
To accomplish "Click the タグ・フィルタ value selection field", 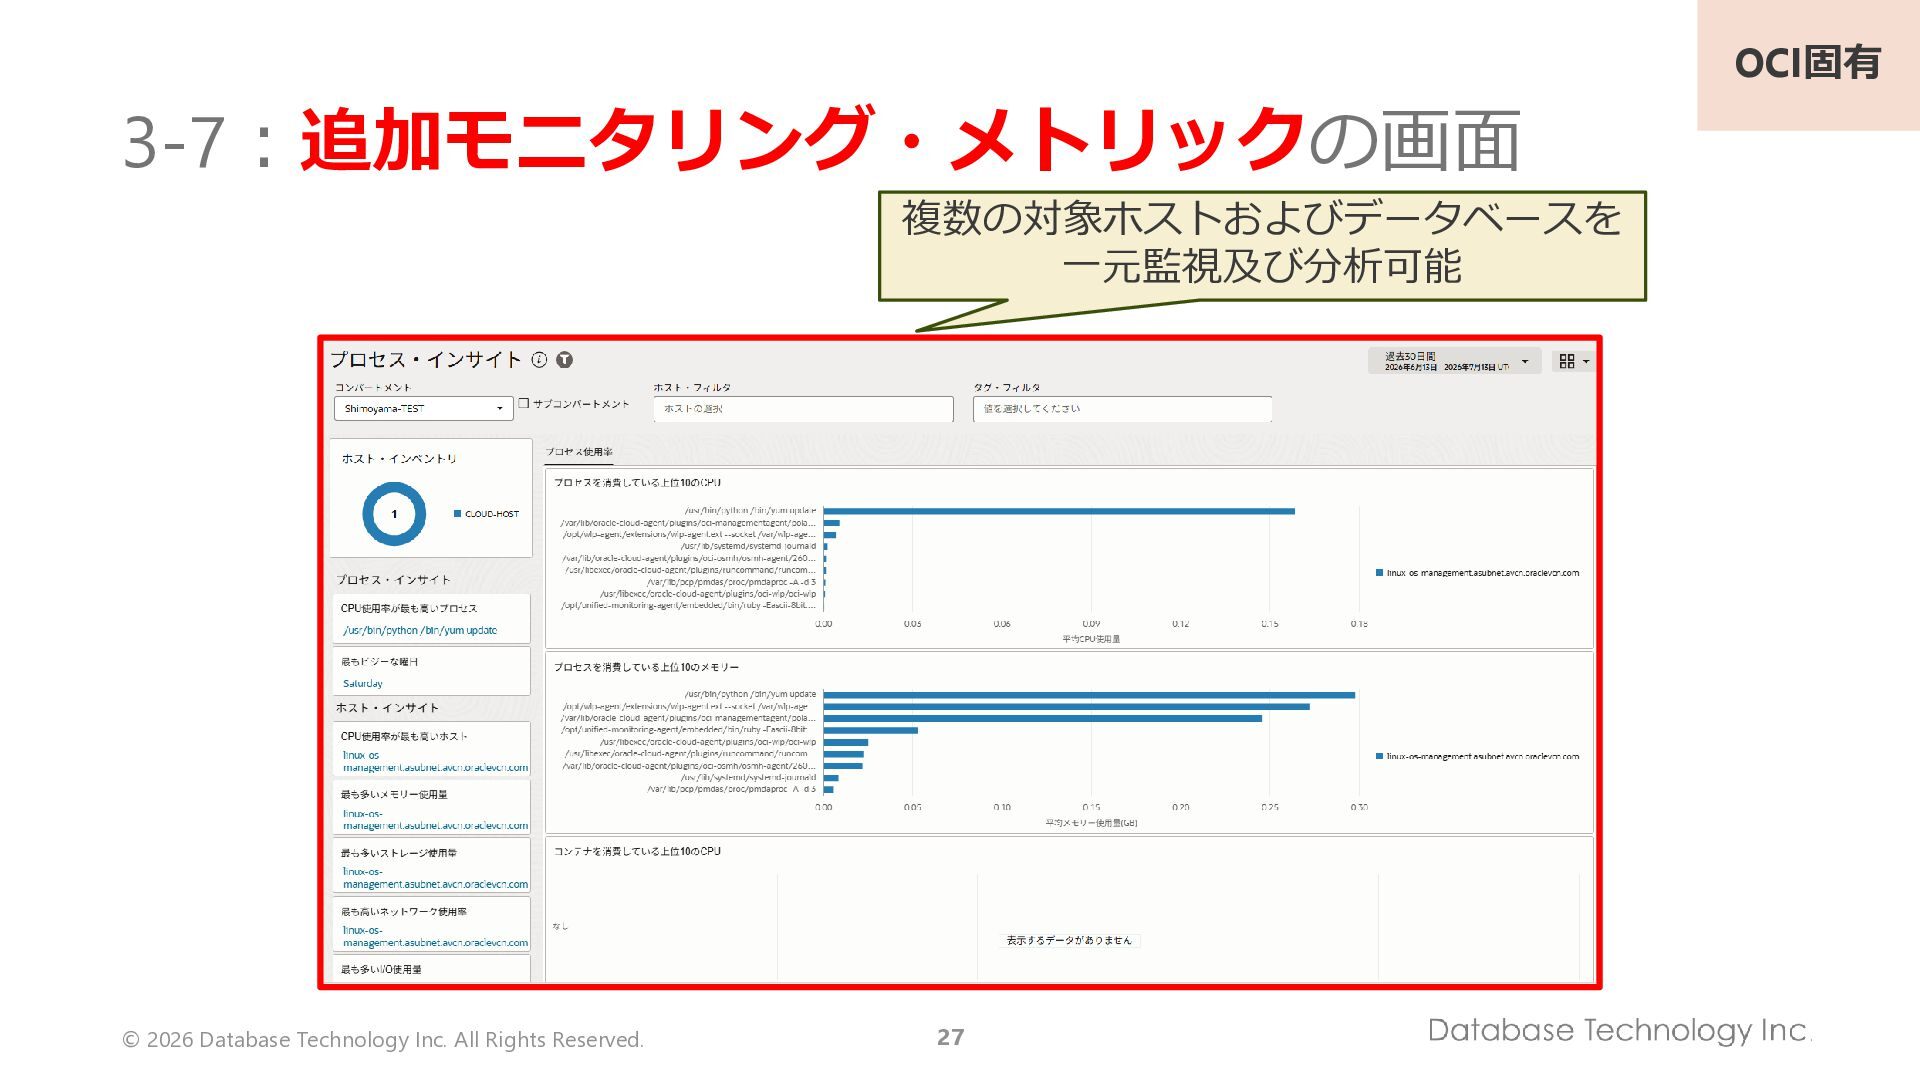I will click(x=1122, y=409).
